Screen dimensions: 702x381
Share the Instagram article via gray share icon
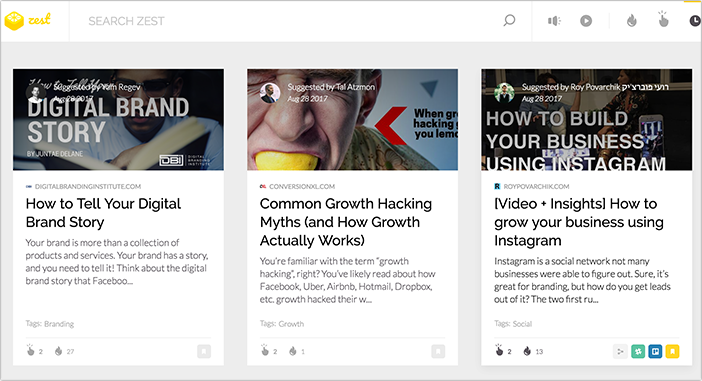tap(620, 351)
